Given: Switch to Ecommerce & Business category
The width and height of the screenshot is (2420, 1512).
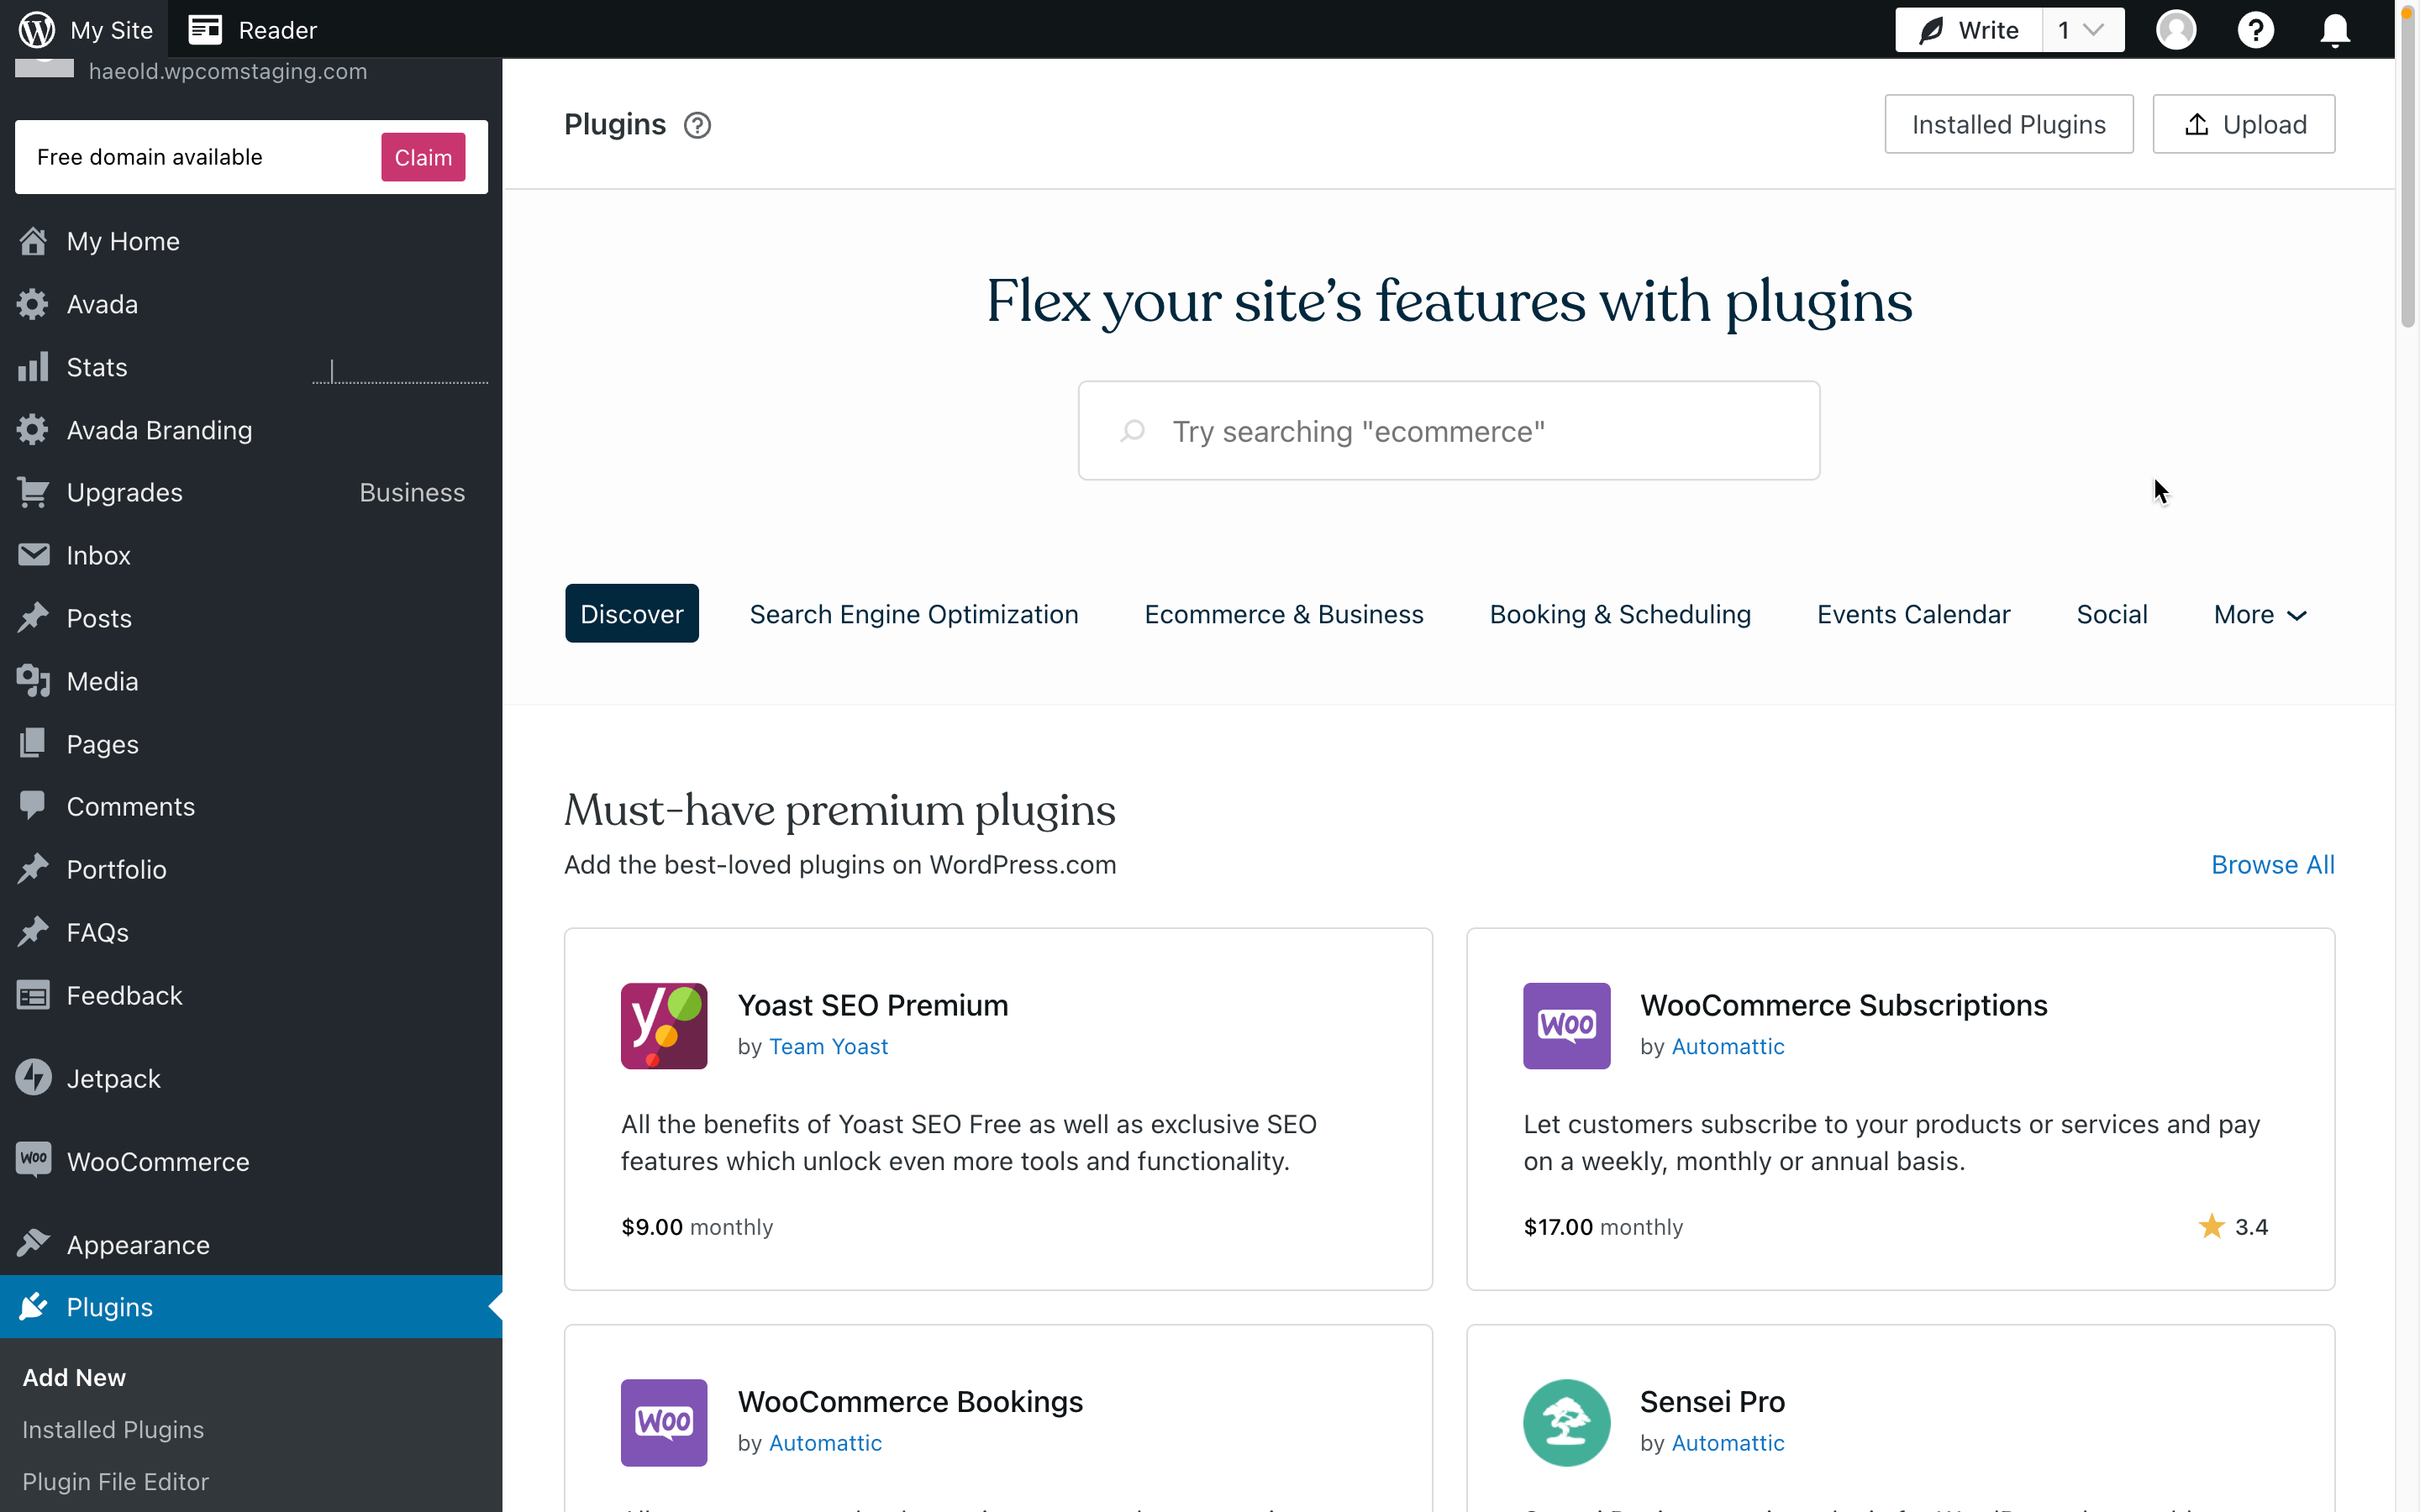Looking at the screenshot, I should (1284, 614).
